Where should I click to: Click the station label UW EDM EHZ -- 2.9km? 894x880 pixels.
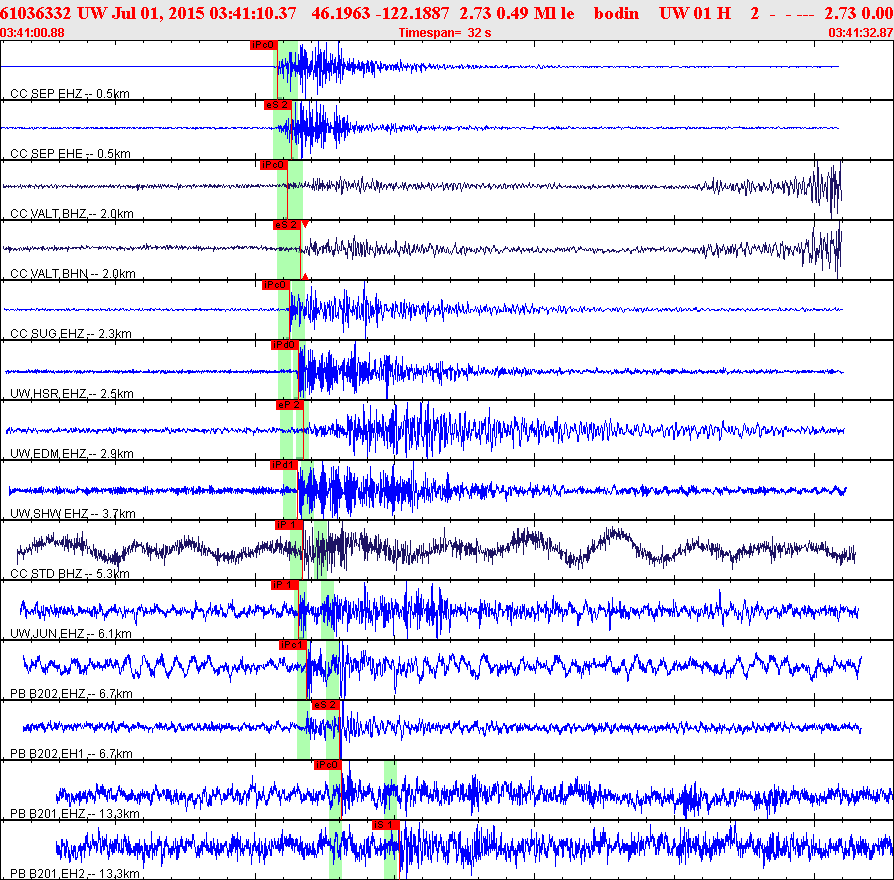click(72, 454)
